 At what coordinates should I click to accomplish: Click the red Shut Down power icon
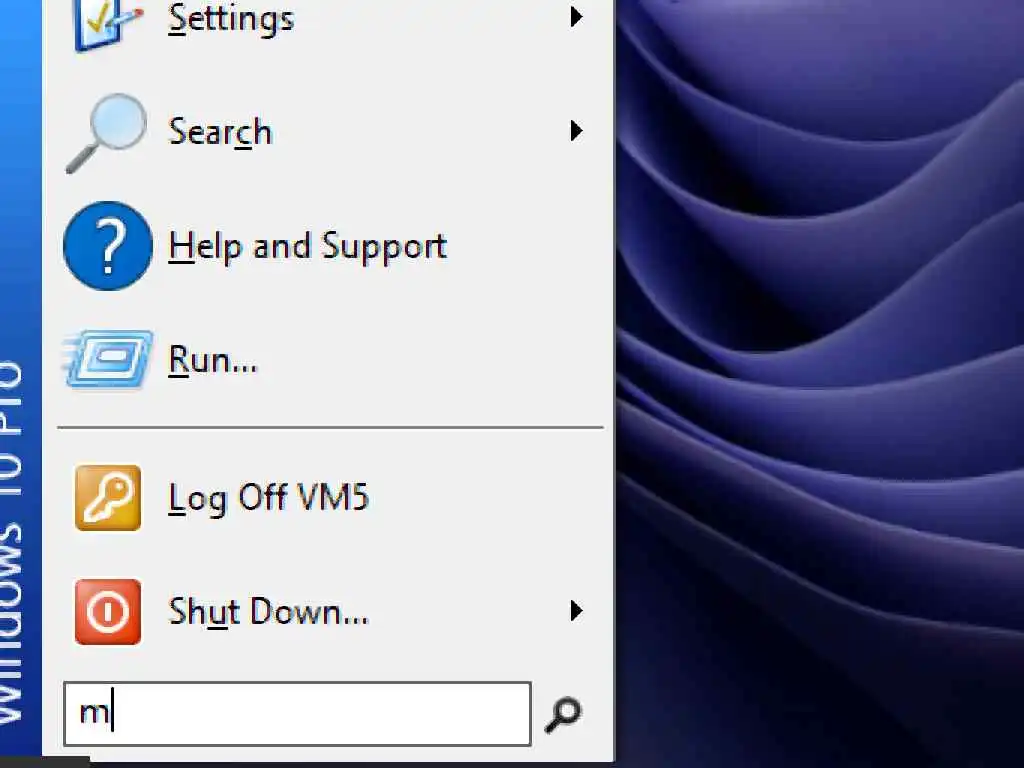pyautogui.click(x=108, y=611)
